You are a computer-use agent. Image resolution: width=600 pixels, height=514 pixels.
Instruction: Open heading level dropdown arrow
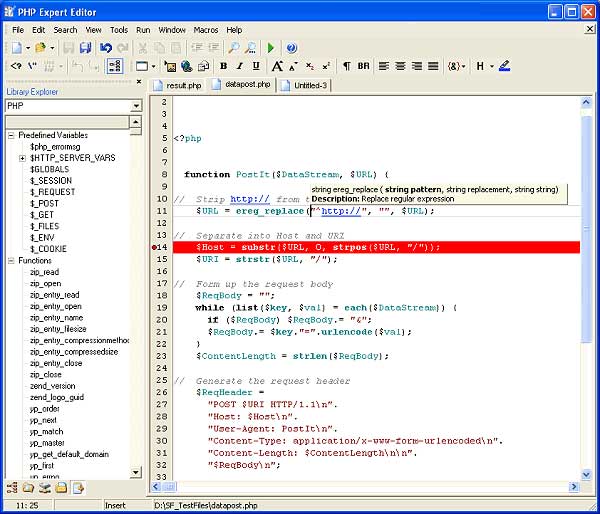pyautogui.click(x=492, y=67)
